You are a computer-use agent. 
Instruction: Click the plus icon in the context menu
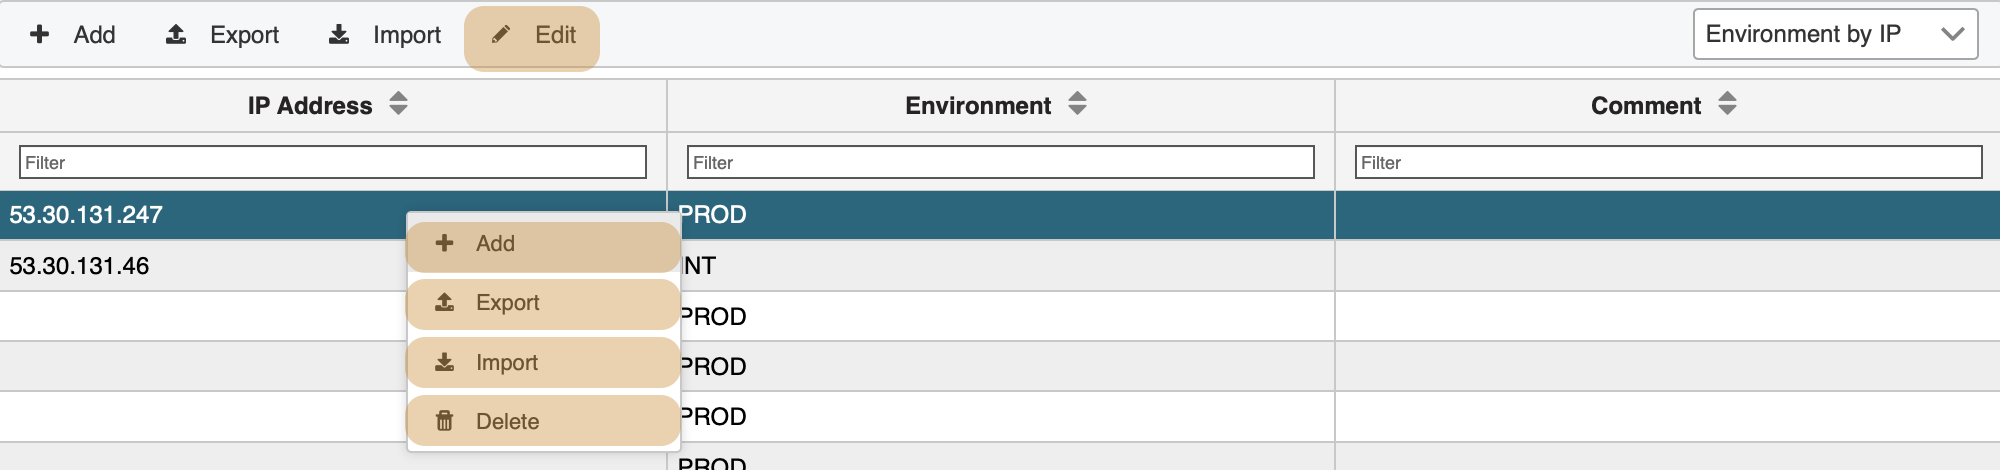click(x=445, y=243)
